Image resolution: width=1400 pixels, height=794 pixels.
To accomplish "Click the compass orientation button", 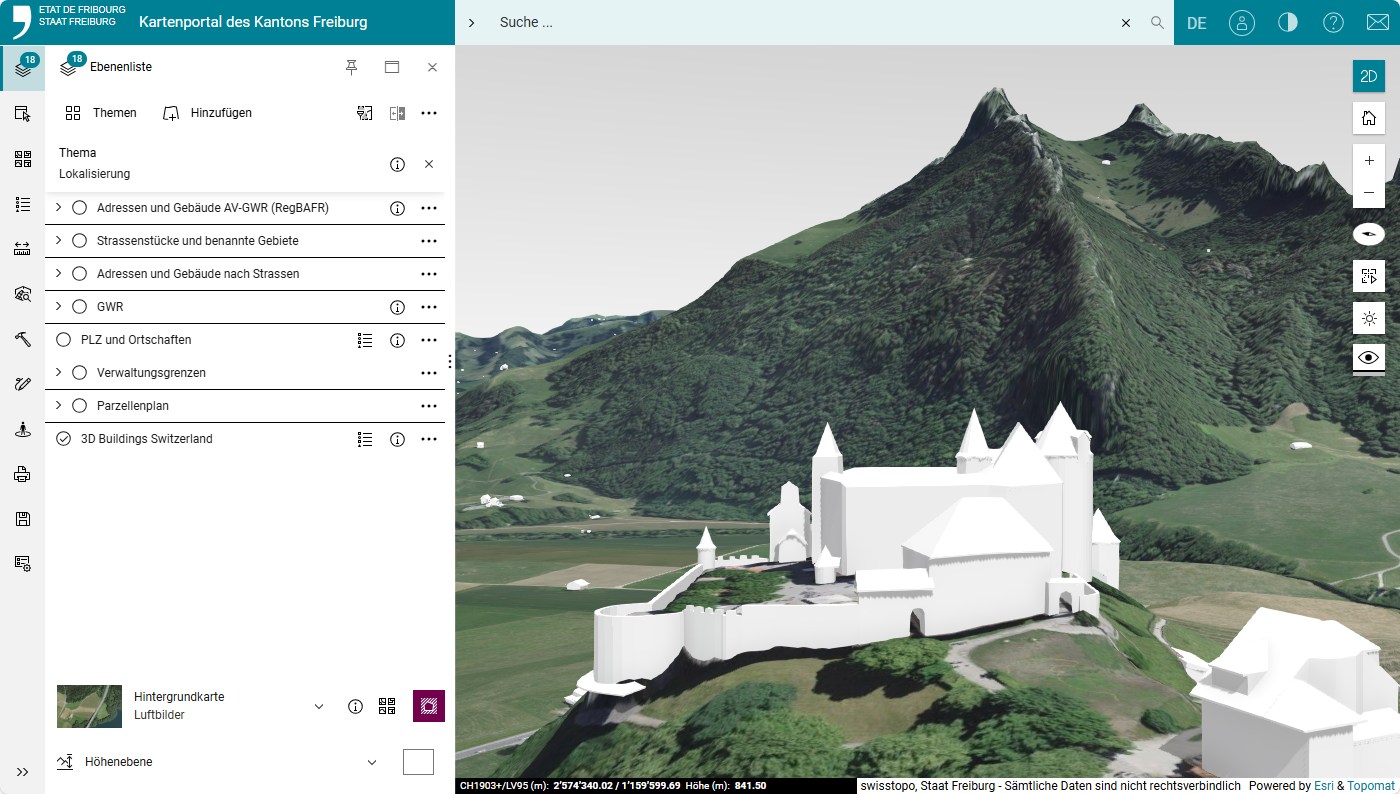I will tap(1368, 234).
